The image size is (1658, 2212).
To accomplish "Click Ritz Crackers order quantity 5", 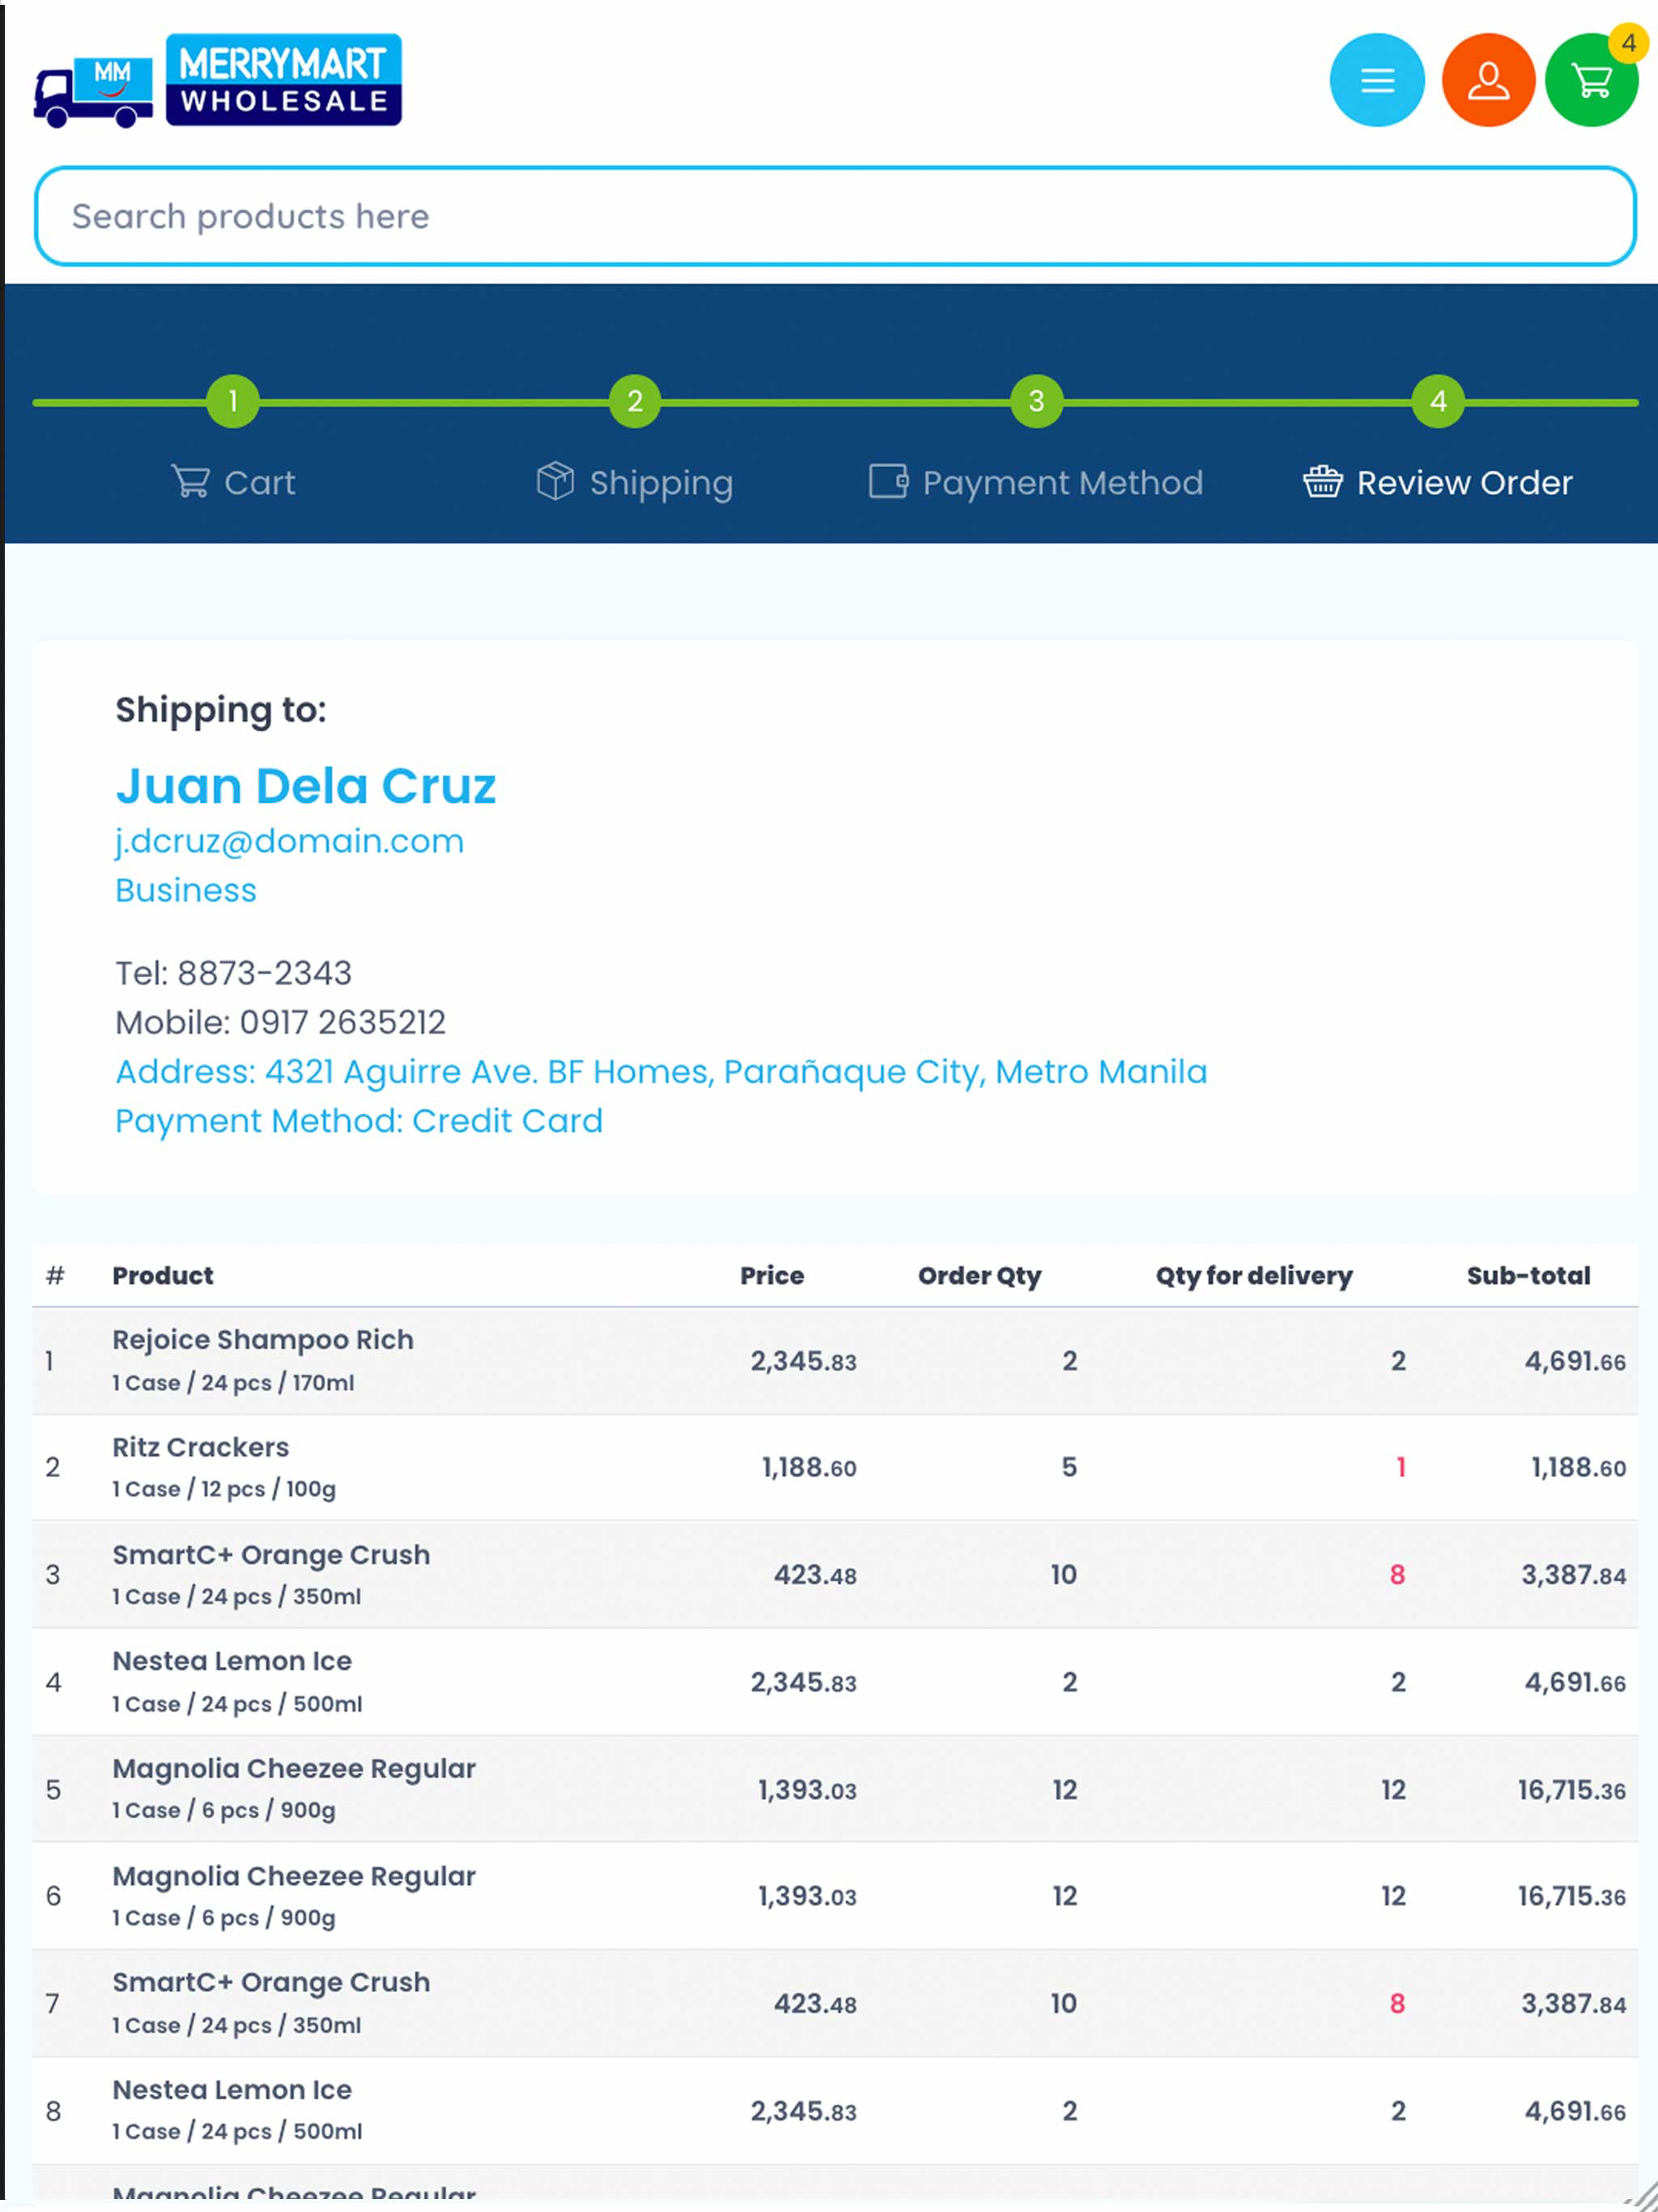I will coord(1069,1468).
